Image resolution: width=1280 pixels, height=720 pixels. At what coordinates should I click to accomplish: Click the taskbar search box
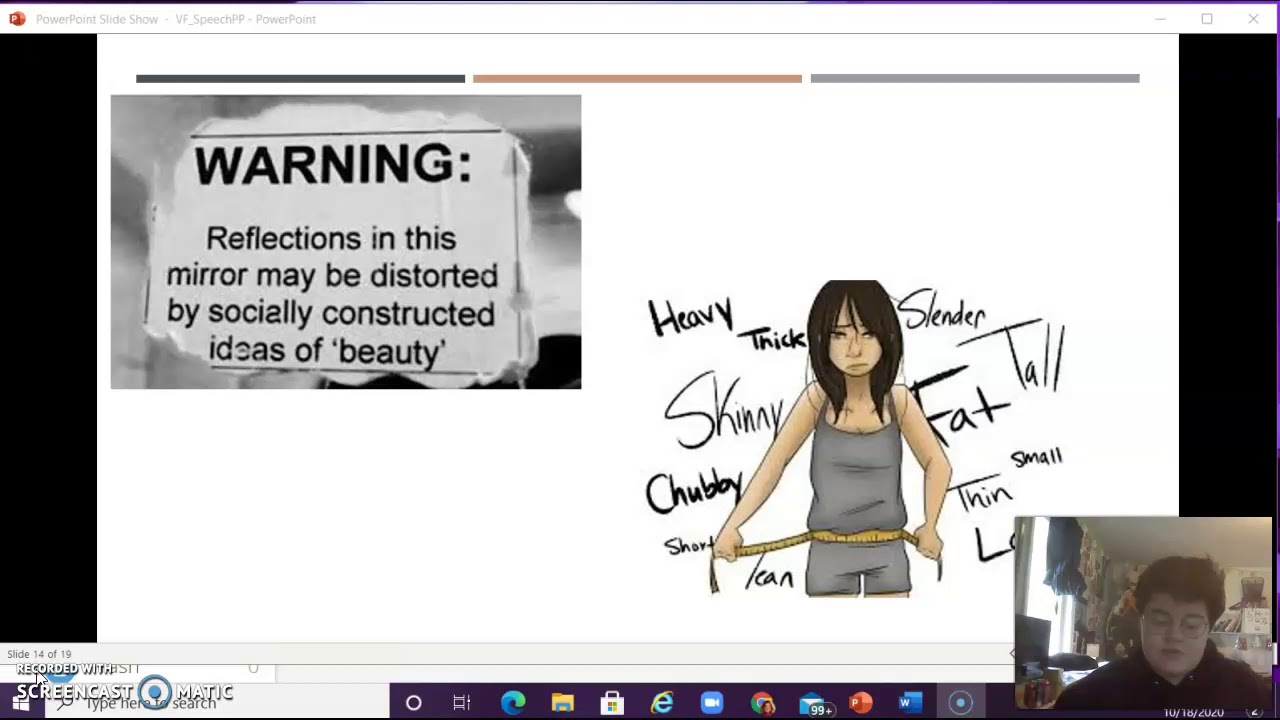point(215,703)
